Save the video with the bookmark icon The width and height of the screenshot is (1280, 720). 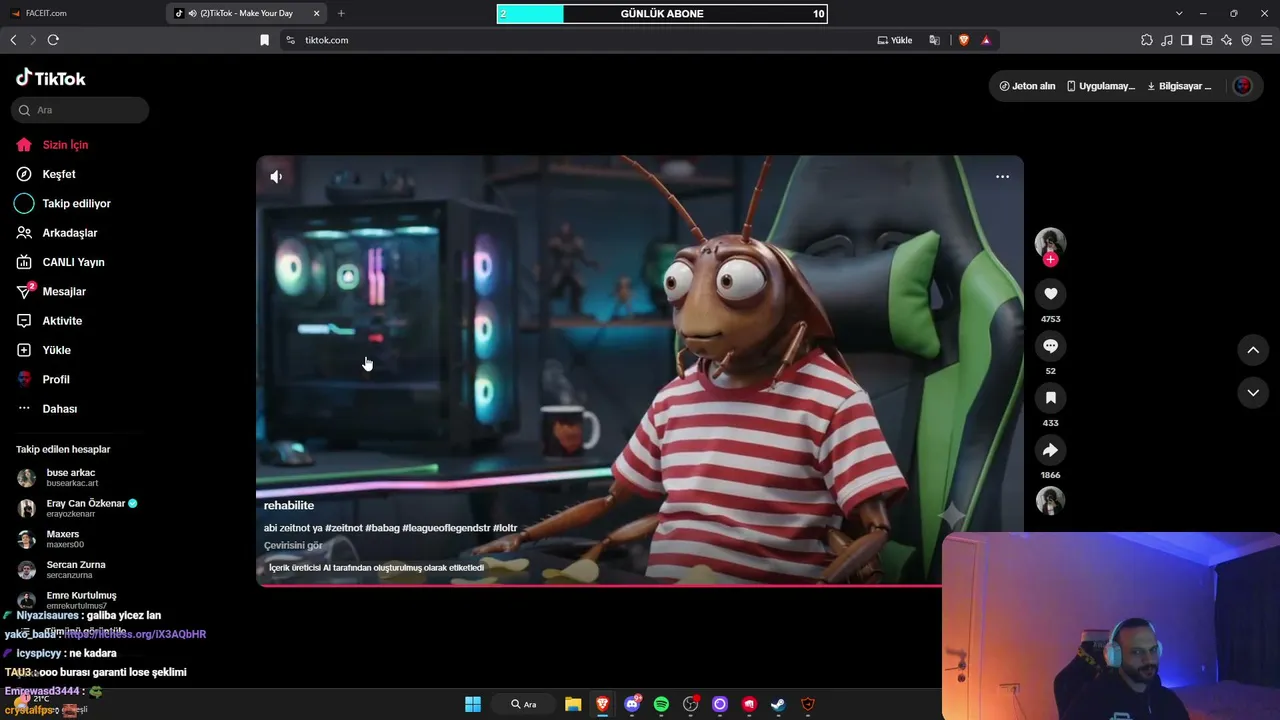[1050, 398]
